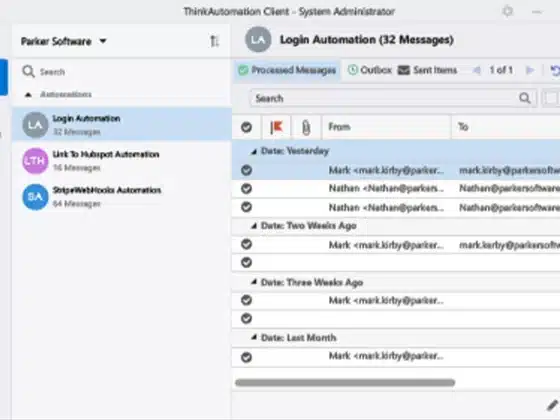This screenshot has height=420, width=560.
Task: Select Mark's sender cell under Two Weeks Ago
Action: pyautogui.click(x=386, y=245)
